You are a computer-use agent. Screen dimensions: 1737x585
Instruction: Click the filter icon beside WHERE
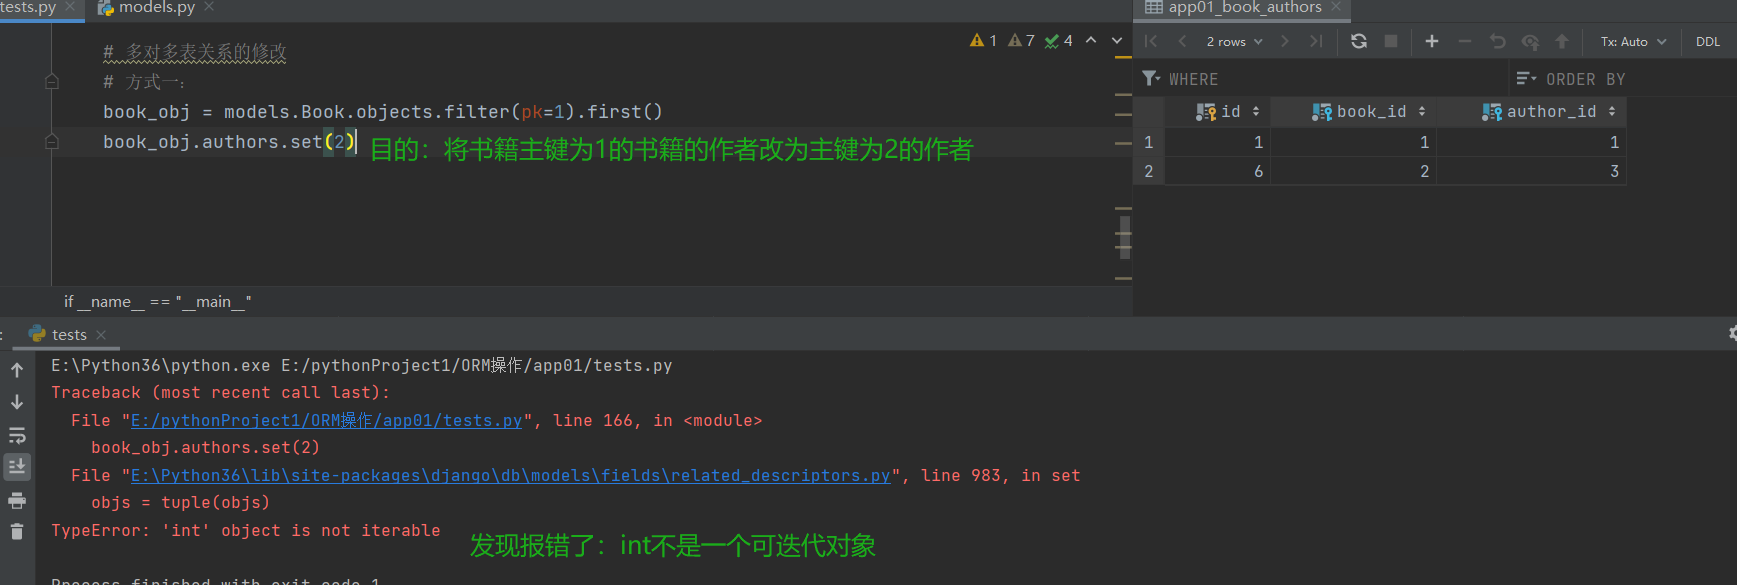pos(1151,78)
